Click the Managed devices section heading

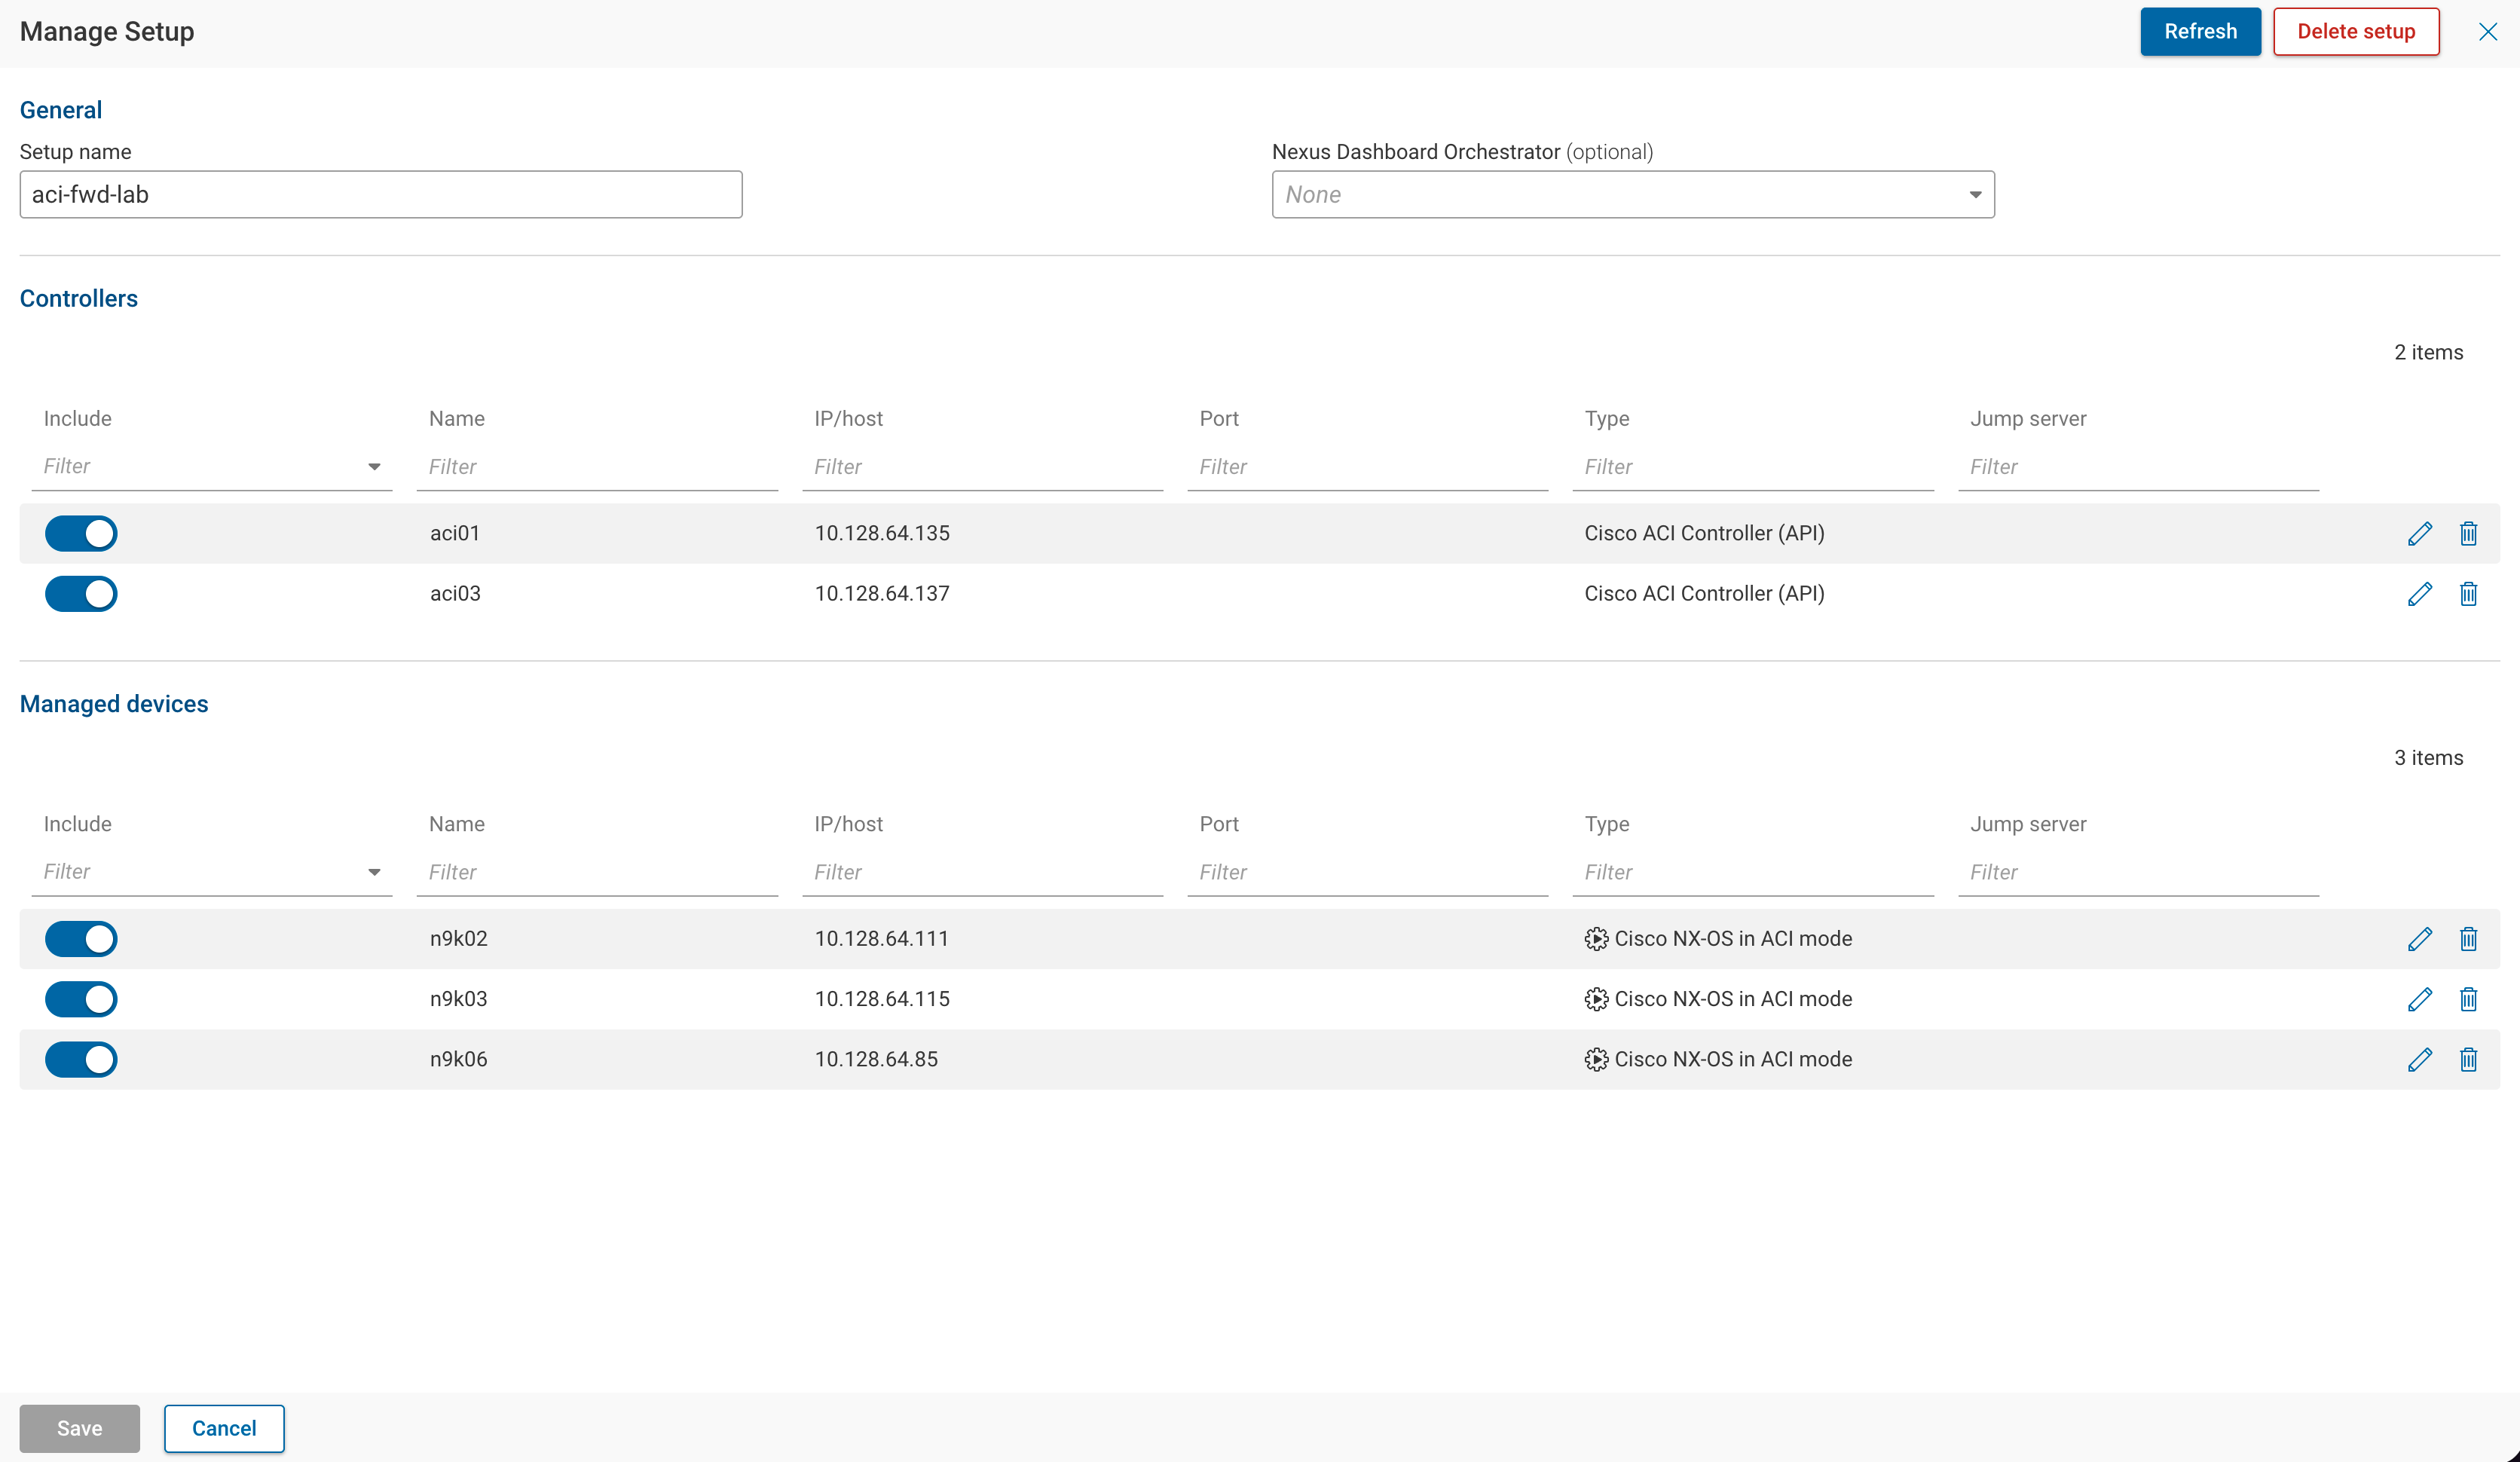pyautogui.click(x=114, y=704)
